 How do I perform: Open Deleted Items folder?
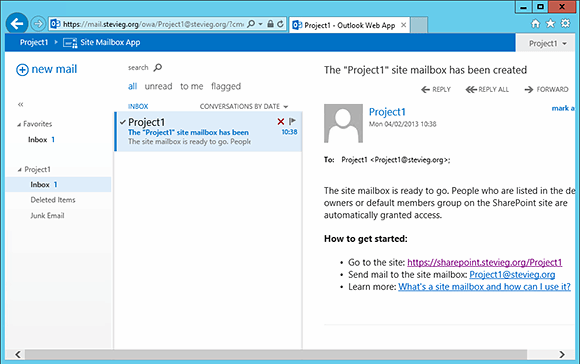pyautogui.click(x=53, y=200)
